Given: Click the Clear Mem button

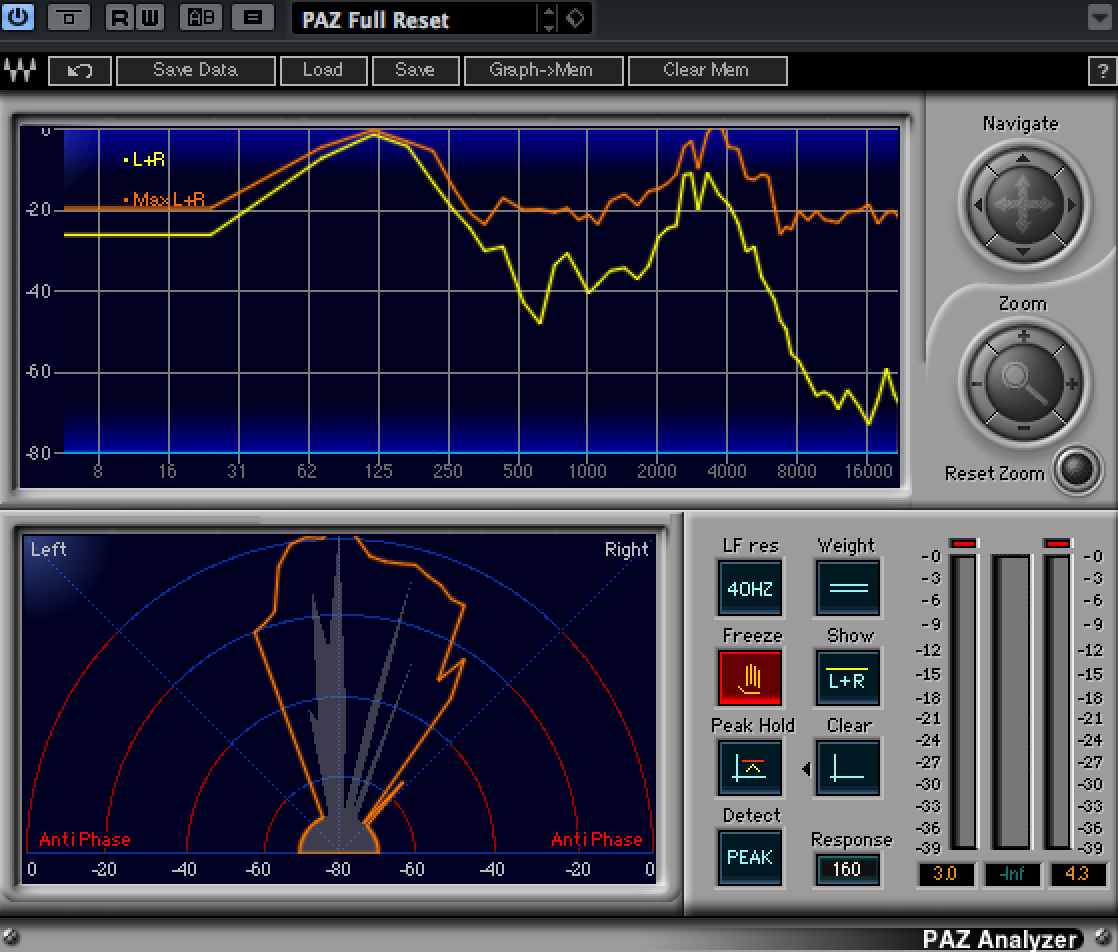Looking at the screenshot, I should 706,71.
